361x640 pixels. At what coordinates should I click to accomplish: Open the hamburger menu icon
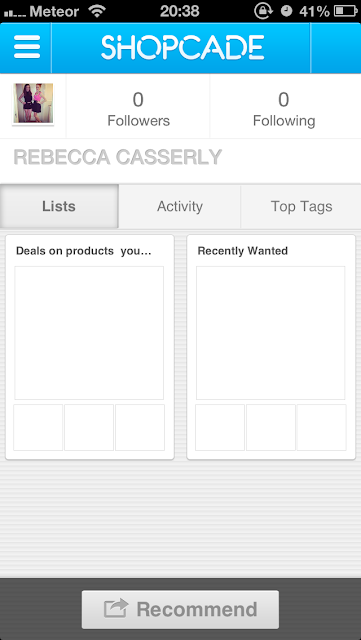27,47
